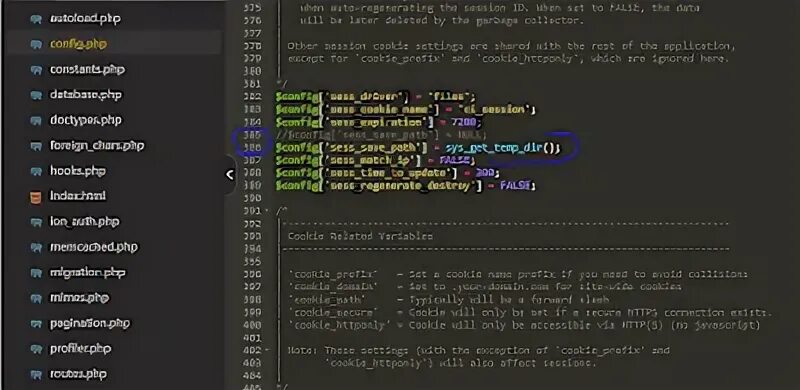
Task: Click the HTML5 icon beside index.html
Action: [x=36, y=197]
